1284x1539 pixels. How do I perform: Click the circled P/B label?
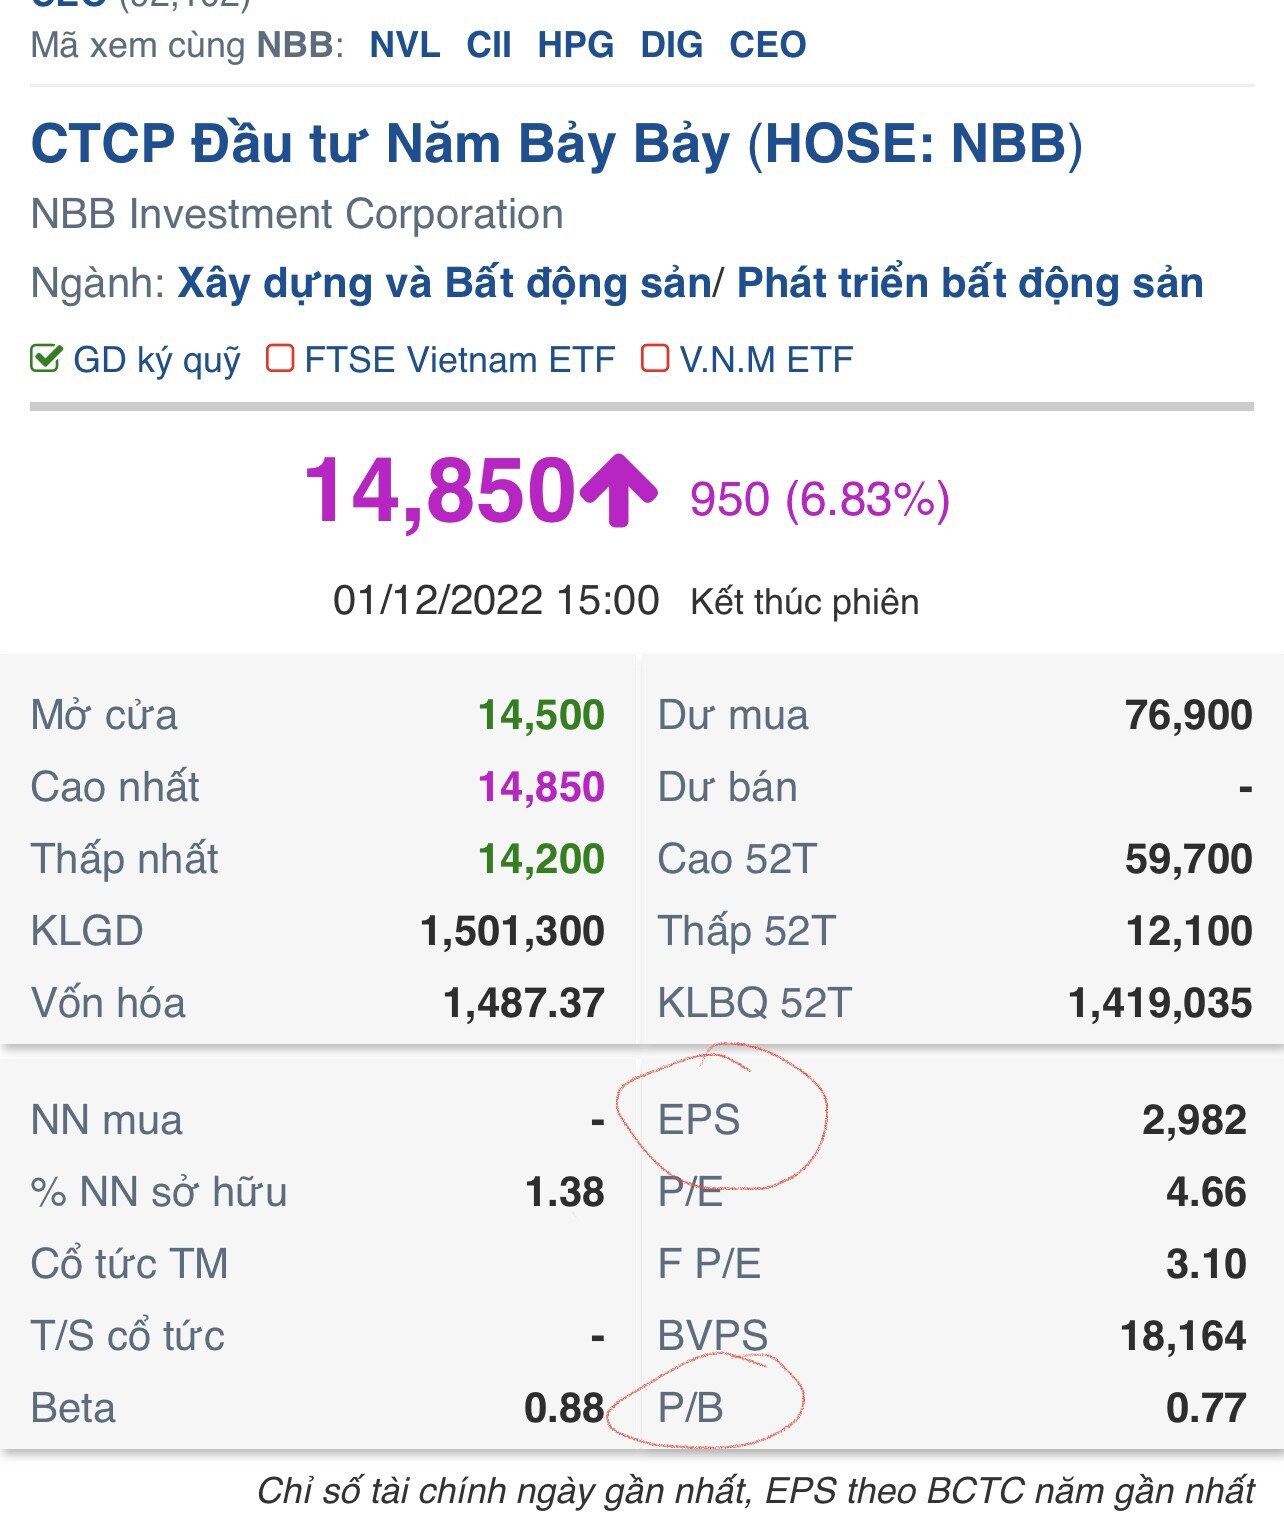pyautogui.click(x=690, y=1408)
